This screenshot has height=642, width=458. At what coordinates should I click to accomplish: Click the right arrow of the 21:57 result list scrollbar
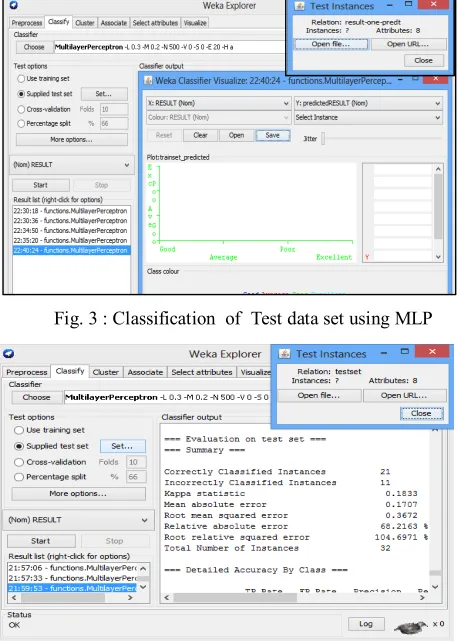(130, 598)
